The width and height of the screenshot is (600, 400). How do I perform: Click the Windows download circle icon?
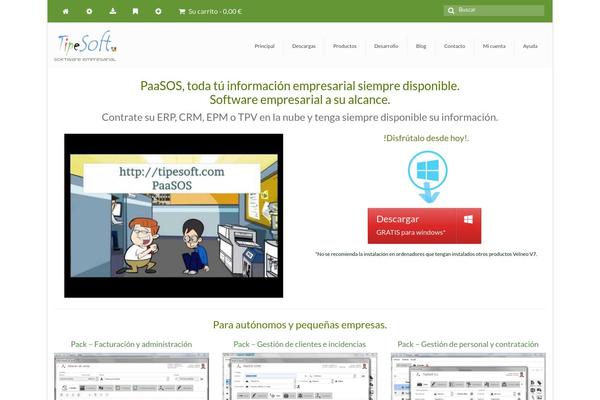427,176
